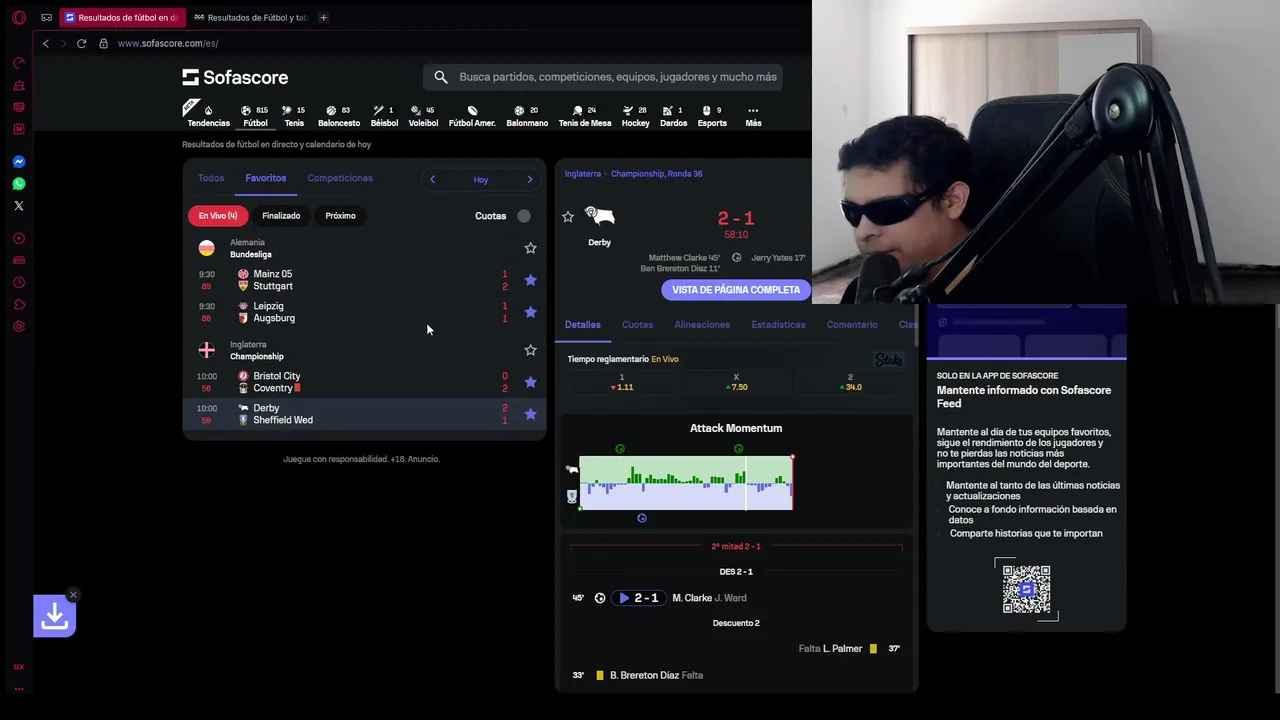Screen dimensions: 1280x720
Task: Open Facebook Messenger in Opera sidebar
Action: (x=18, y=162)
